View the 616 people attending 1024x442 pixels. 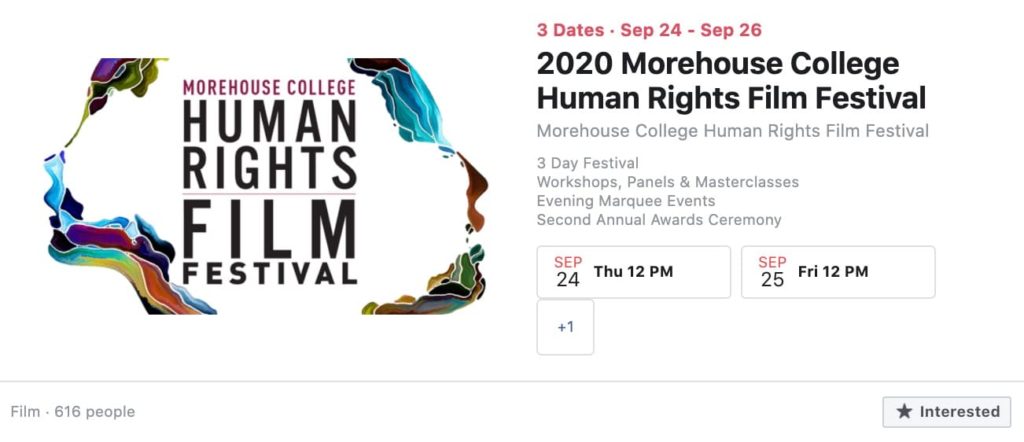point(95,412)
